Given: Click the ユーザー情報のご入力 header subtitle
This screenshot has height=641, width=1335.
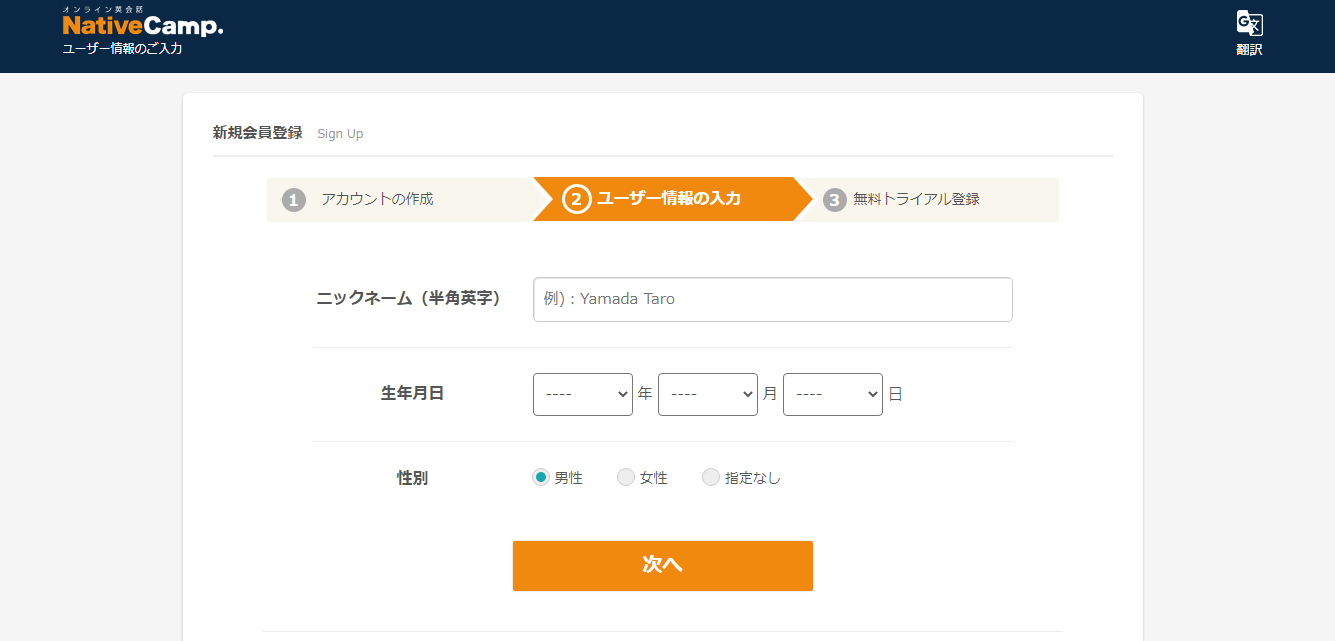Looking at the screenshot, I should point(122,48).
